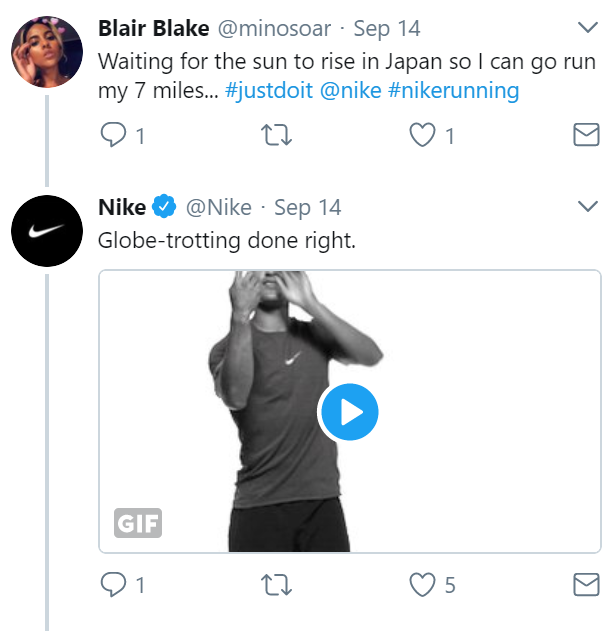
Task: Open the Nike account name
Action: [x=122, y=208]
